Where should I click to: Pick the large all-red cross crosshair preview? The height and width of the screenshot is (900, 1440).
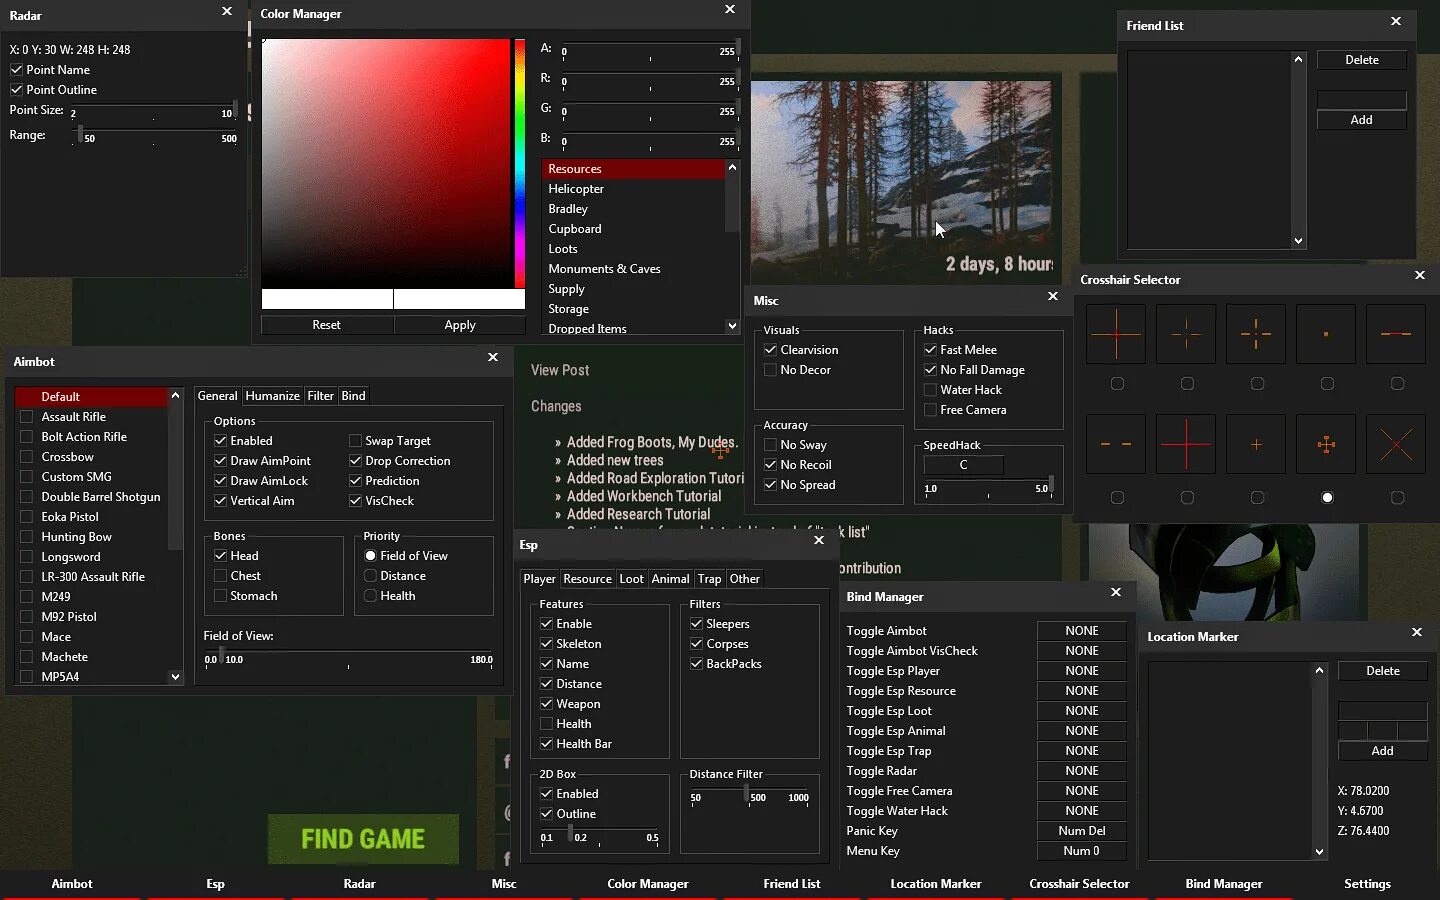(x=1186, y=444)
